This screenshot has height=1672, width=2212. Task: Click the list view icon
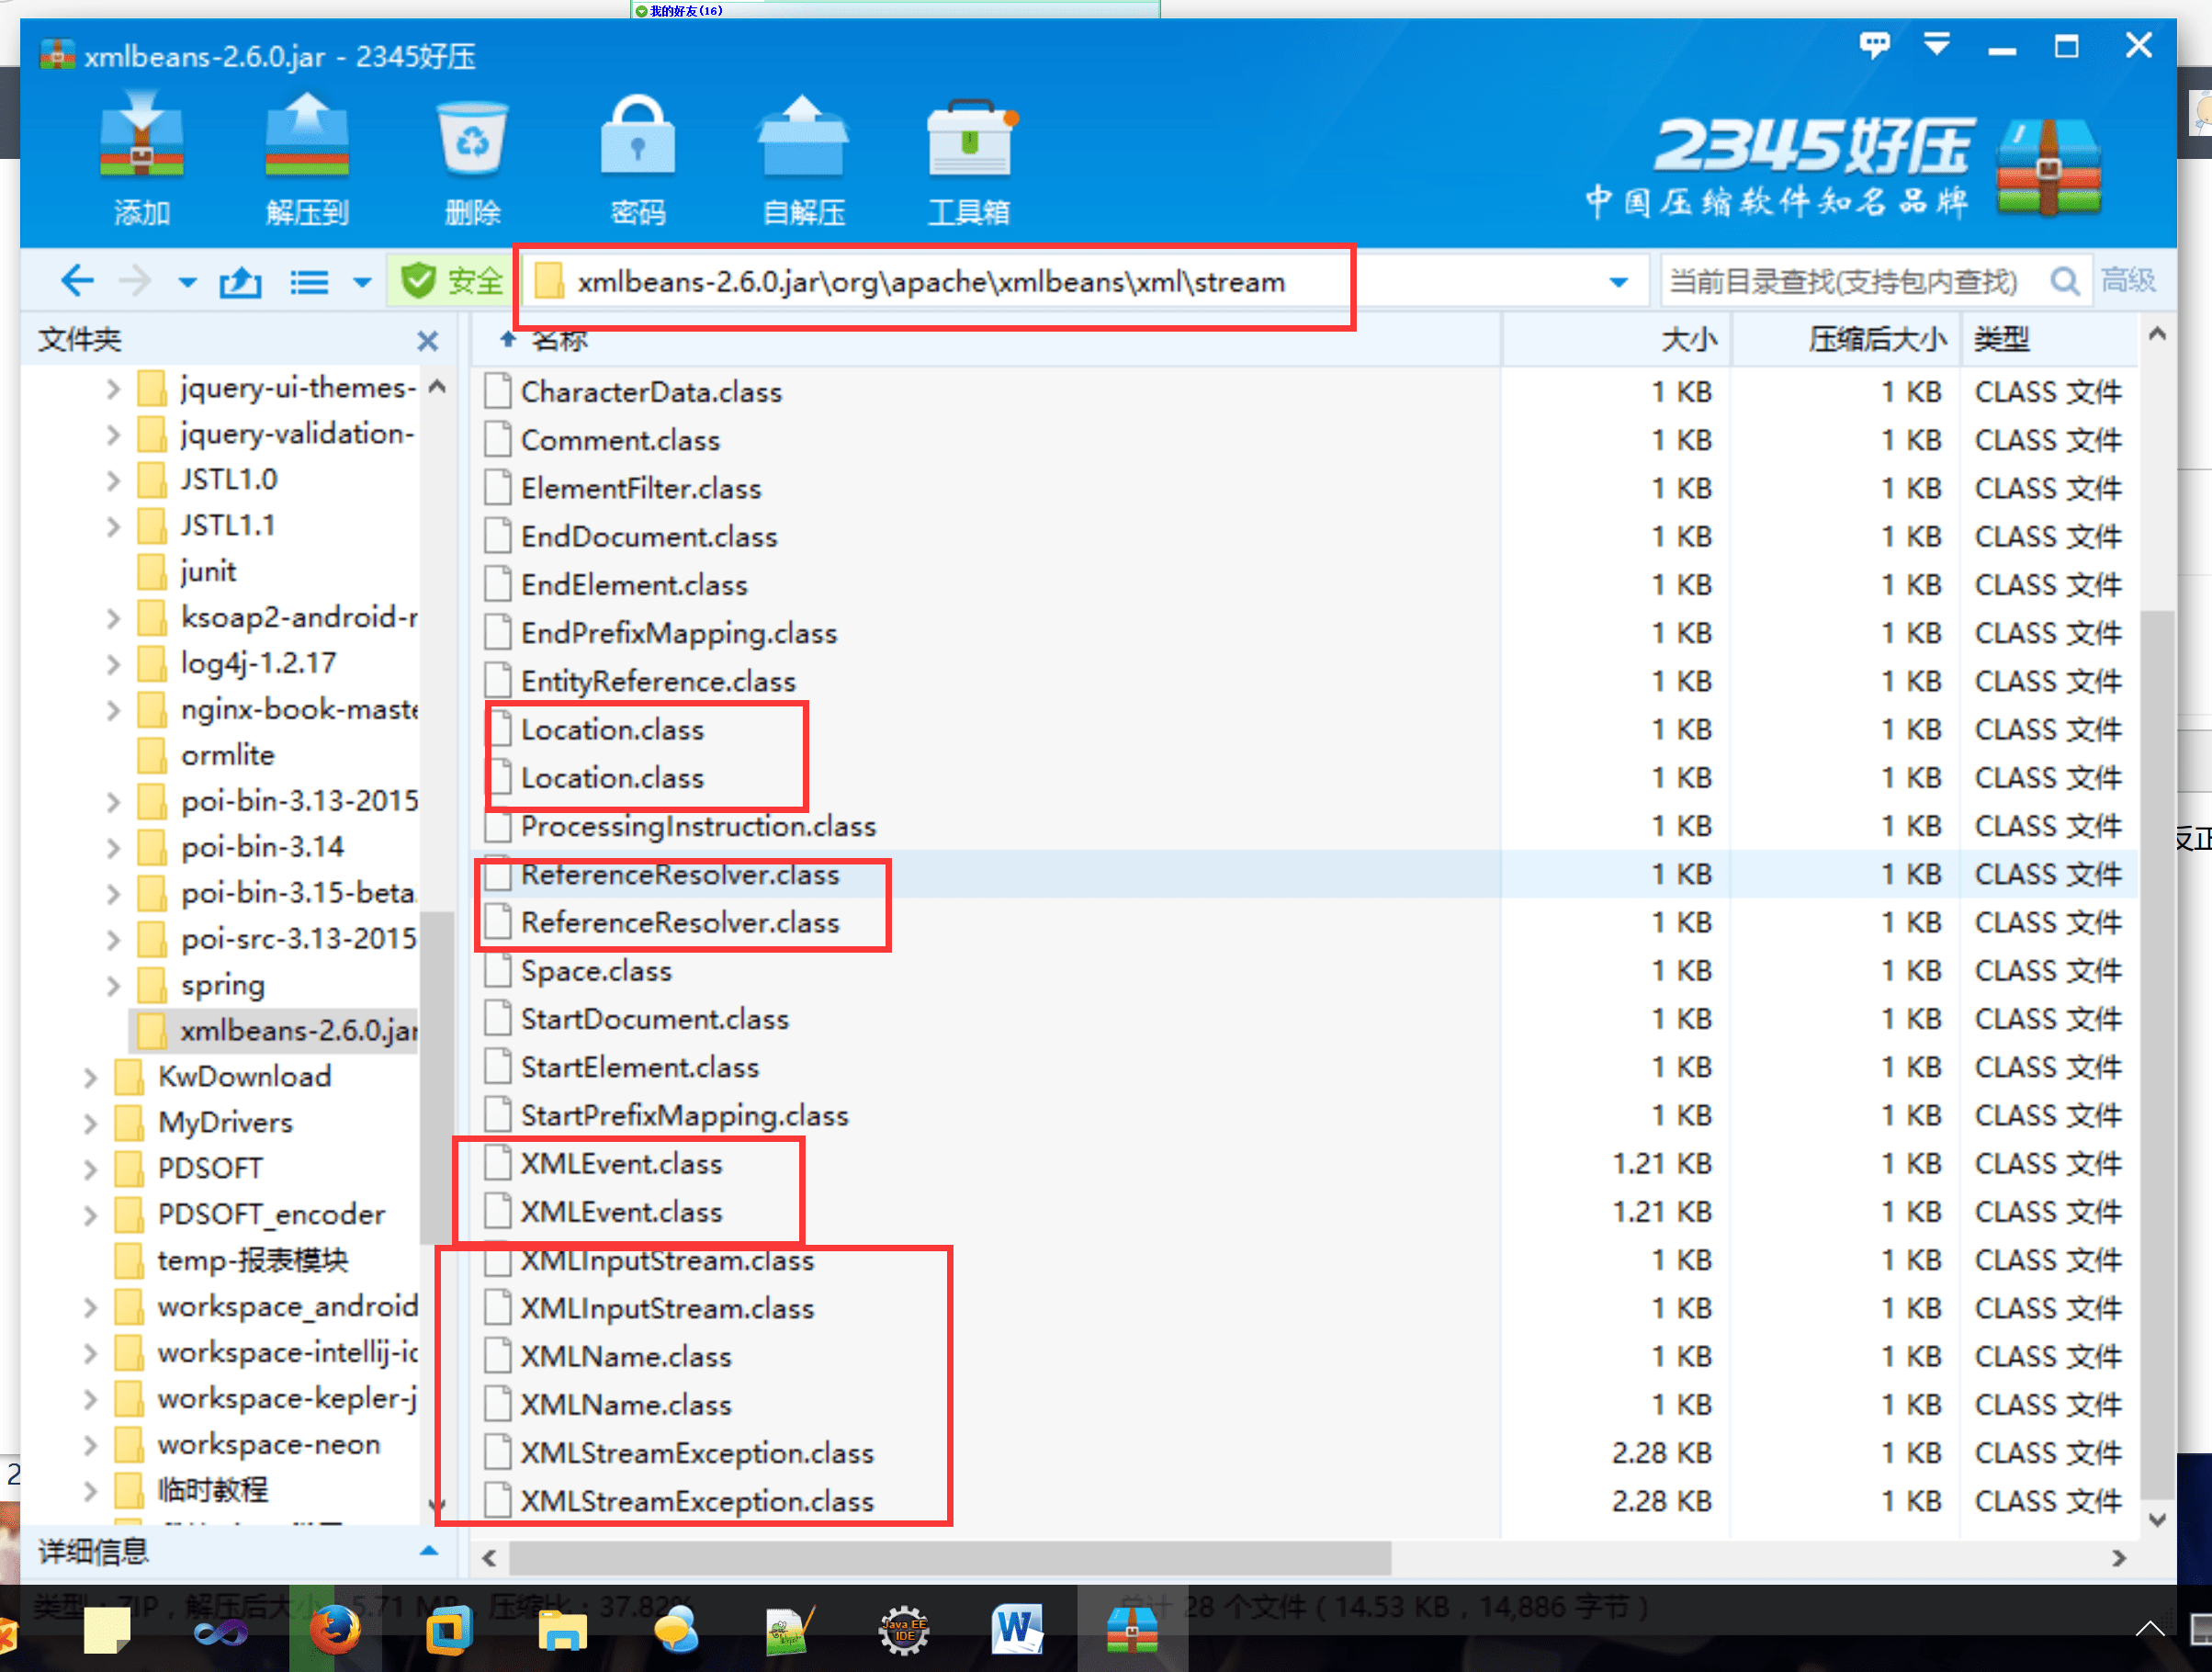308,281
